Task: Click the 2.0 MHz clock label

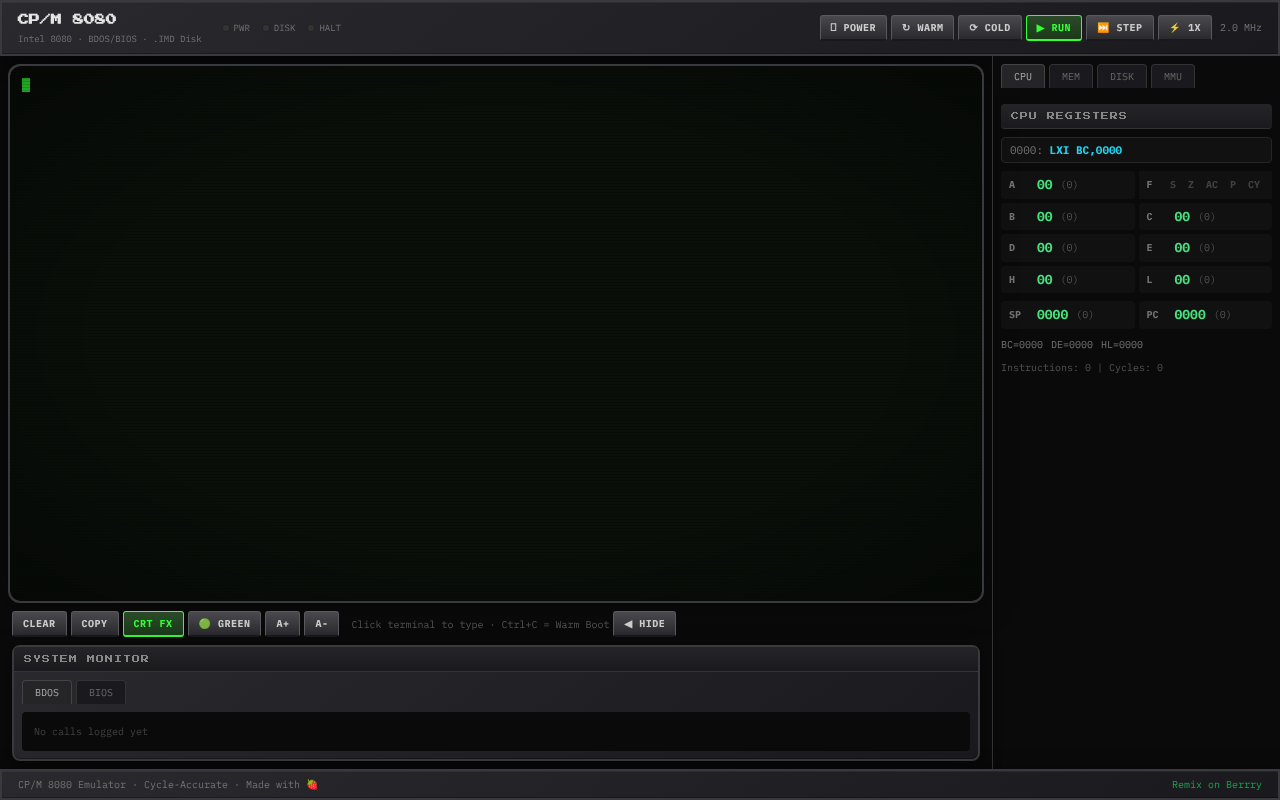Action: 1241,28
